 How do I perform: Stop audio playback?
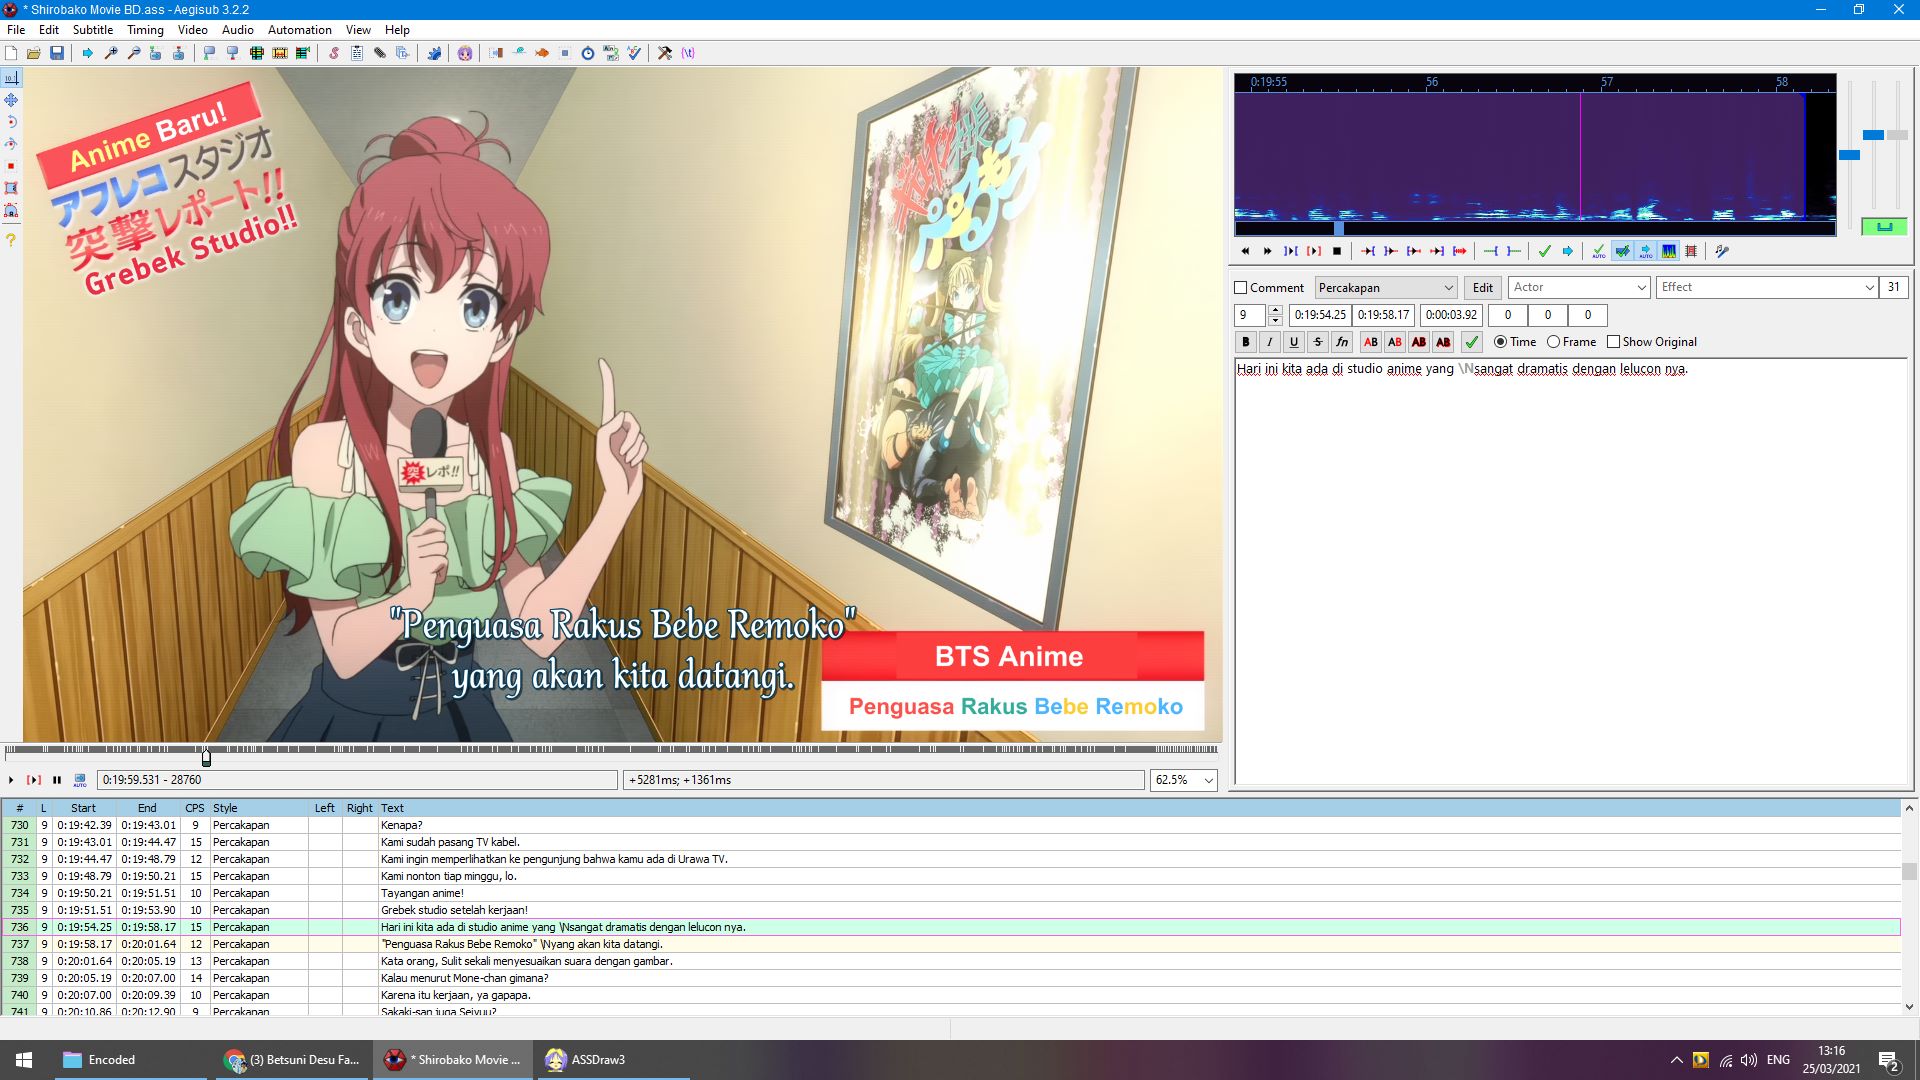pyautogui.click(x=1337, y=251)
